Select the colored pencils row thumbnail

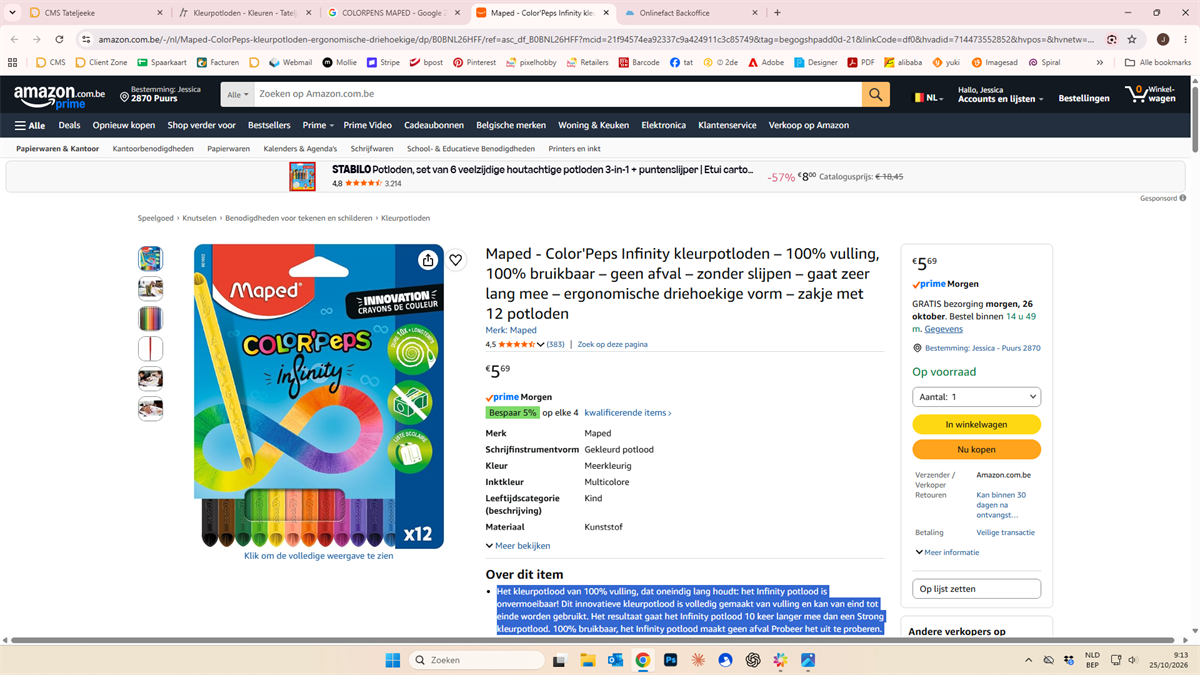(150, 319)
